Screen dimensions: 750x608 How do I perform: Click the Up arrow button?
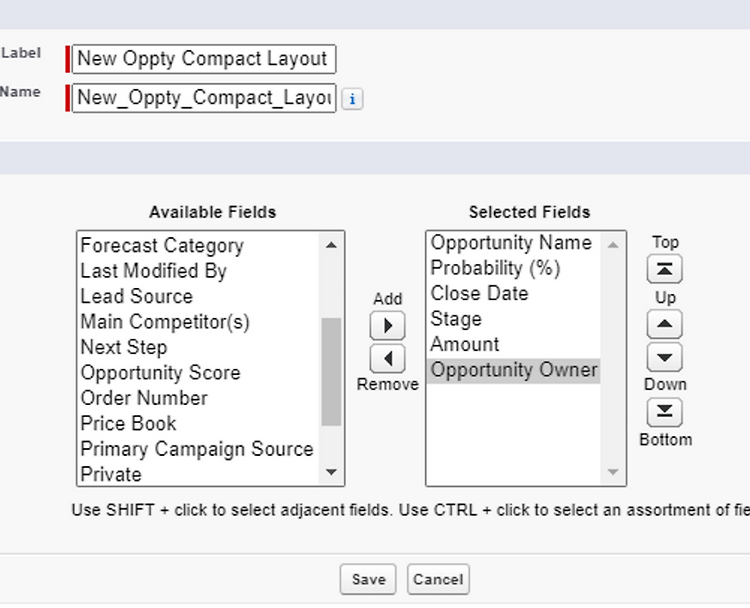tap(665, 324)
